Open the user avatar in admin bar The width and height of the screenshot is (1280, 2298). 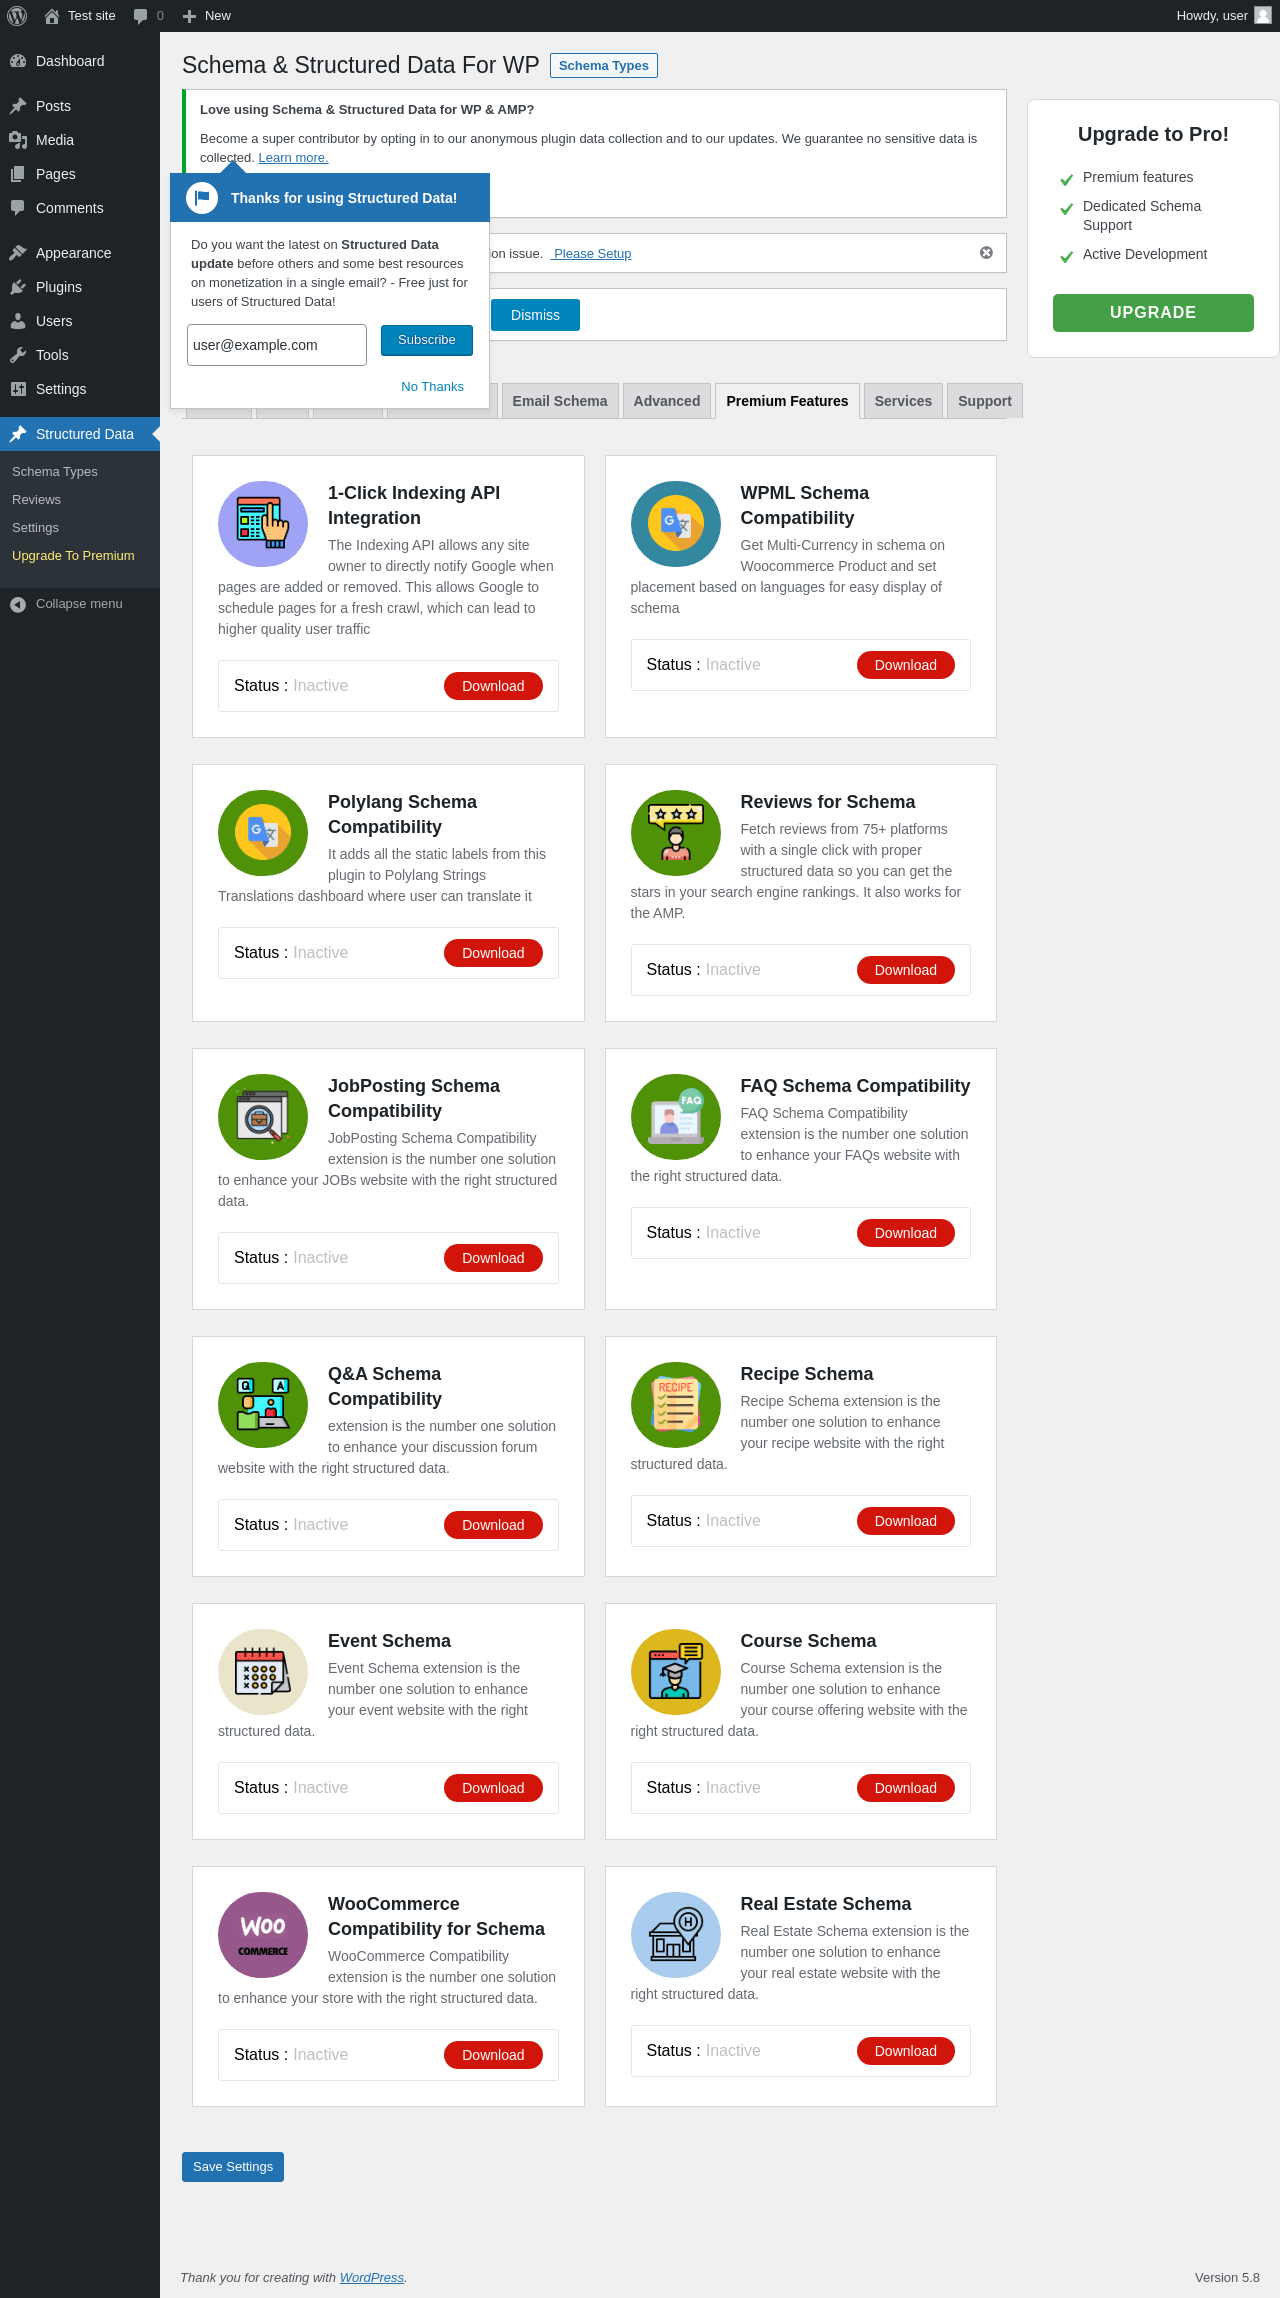tap(1263, 16)
